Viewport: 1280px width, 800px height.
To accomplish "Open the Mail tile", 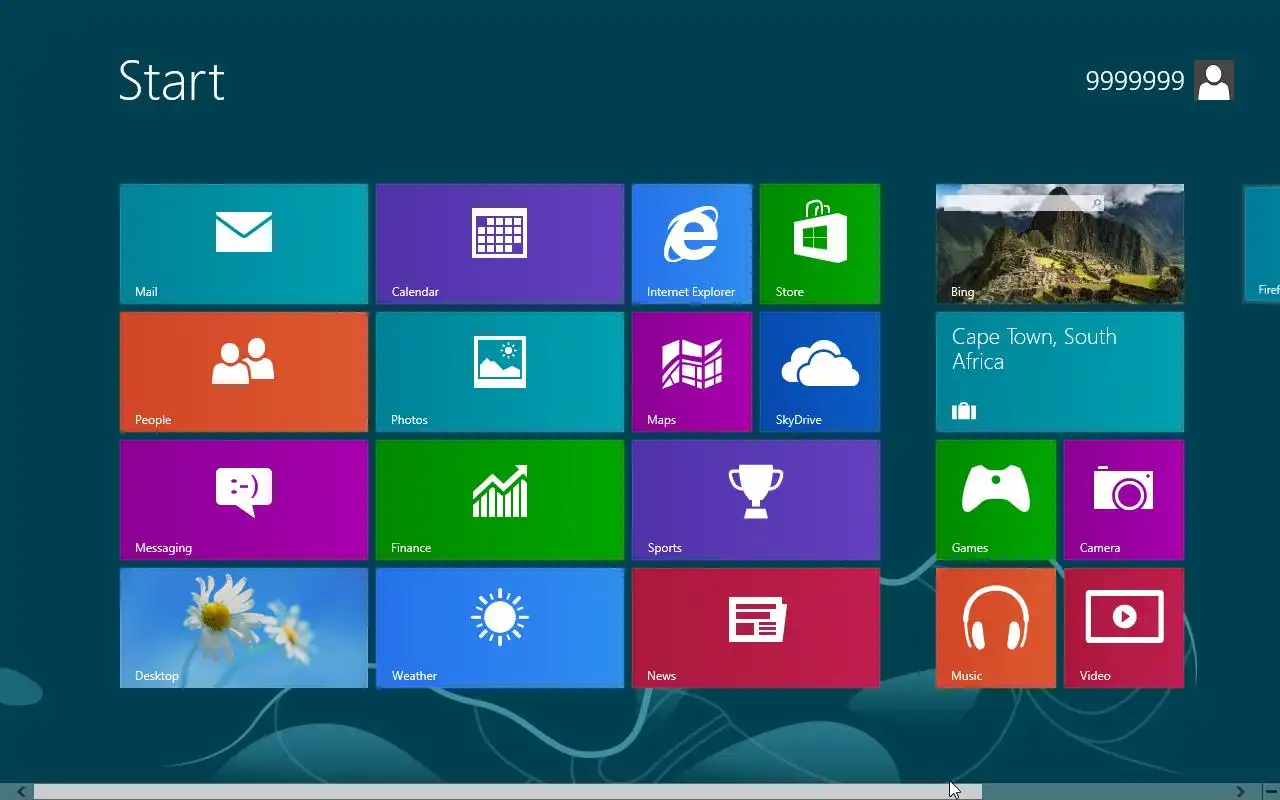I will 244,244.
